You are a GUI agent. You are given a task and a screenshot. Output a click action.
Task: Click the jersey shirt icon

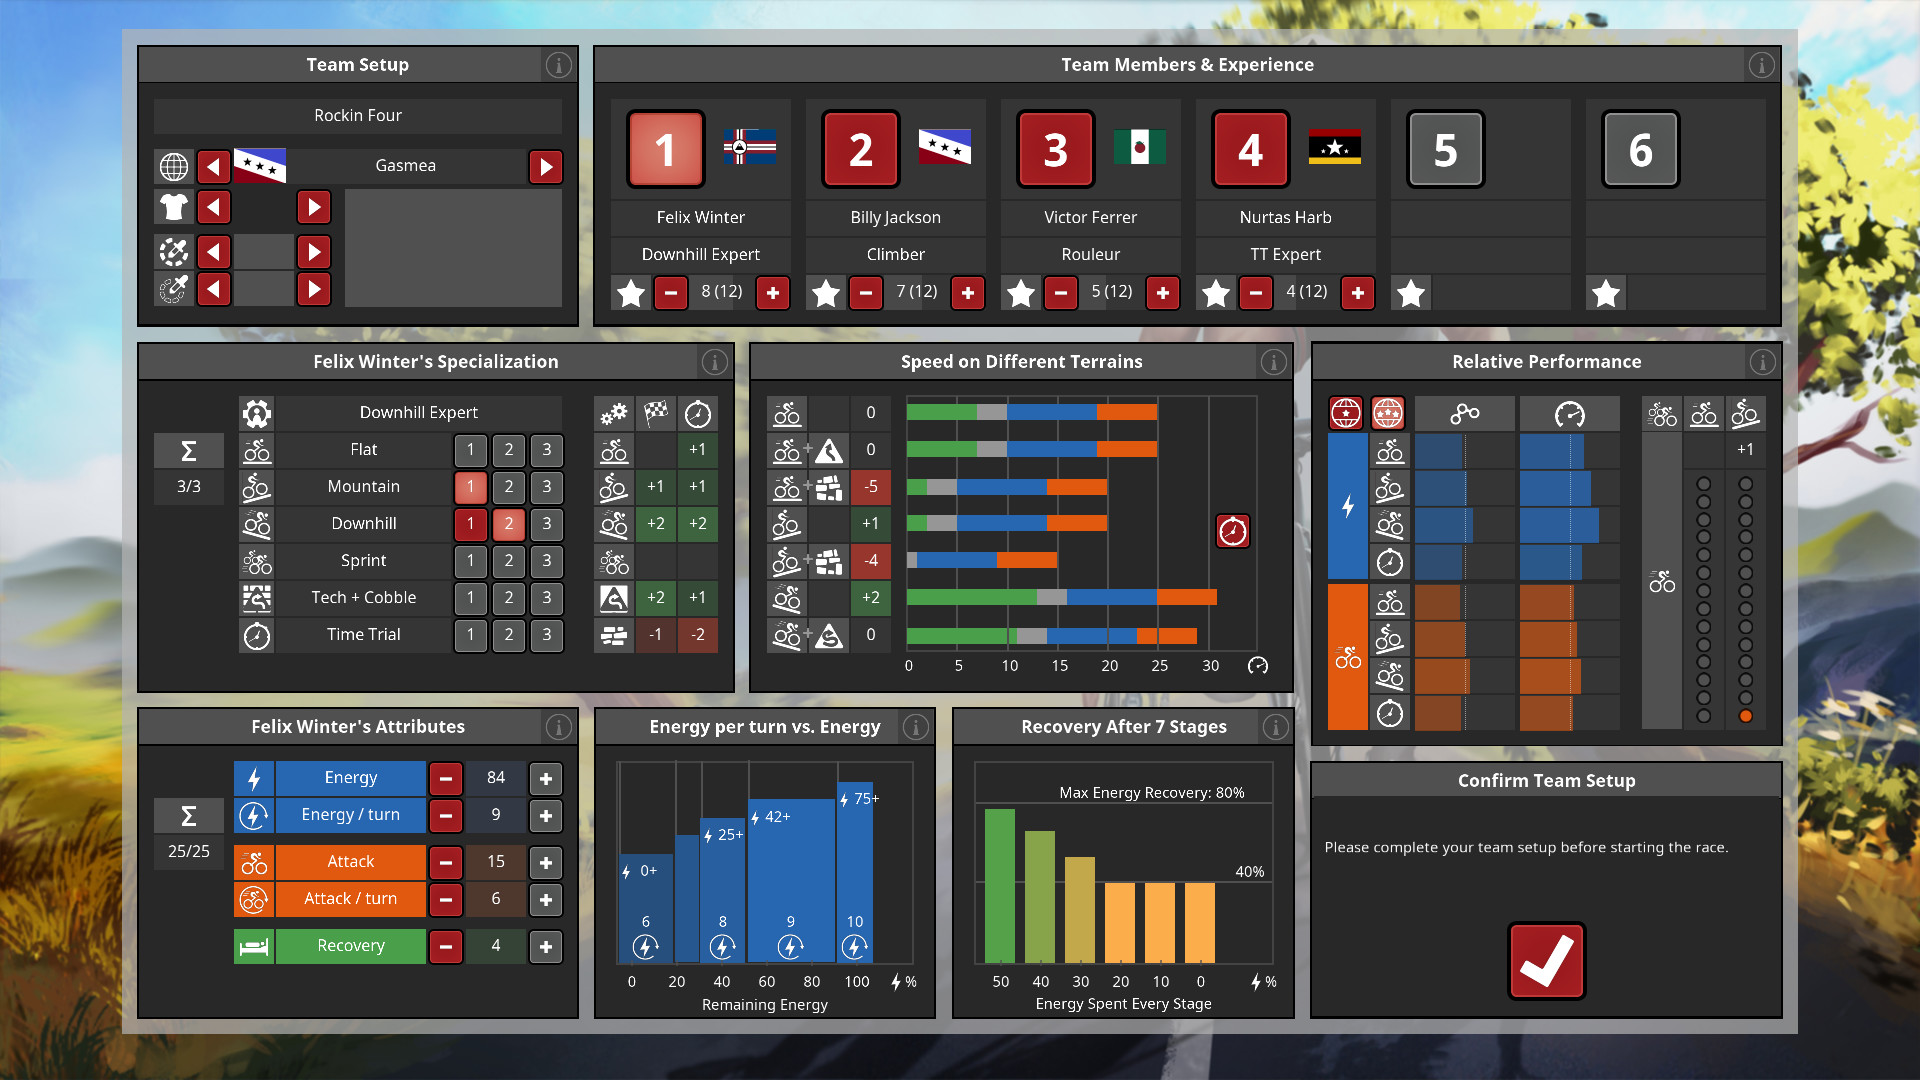click(174, 207)
